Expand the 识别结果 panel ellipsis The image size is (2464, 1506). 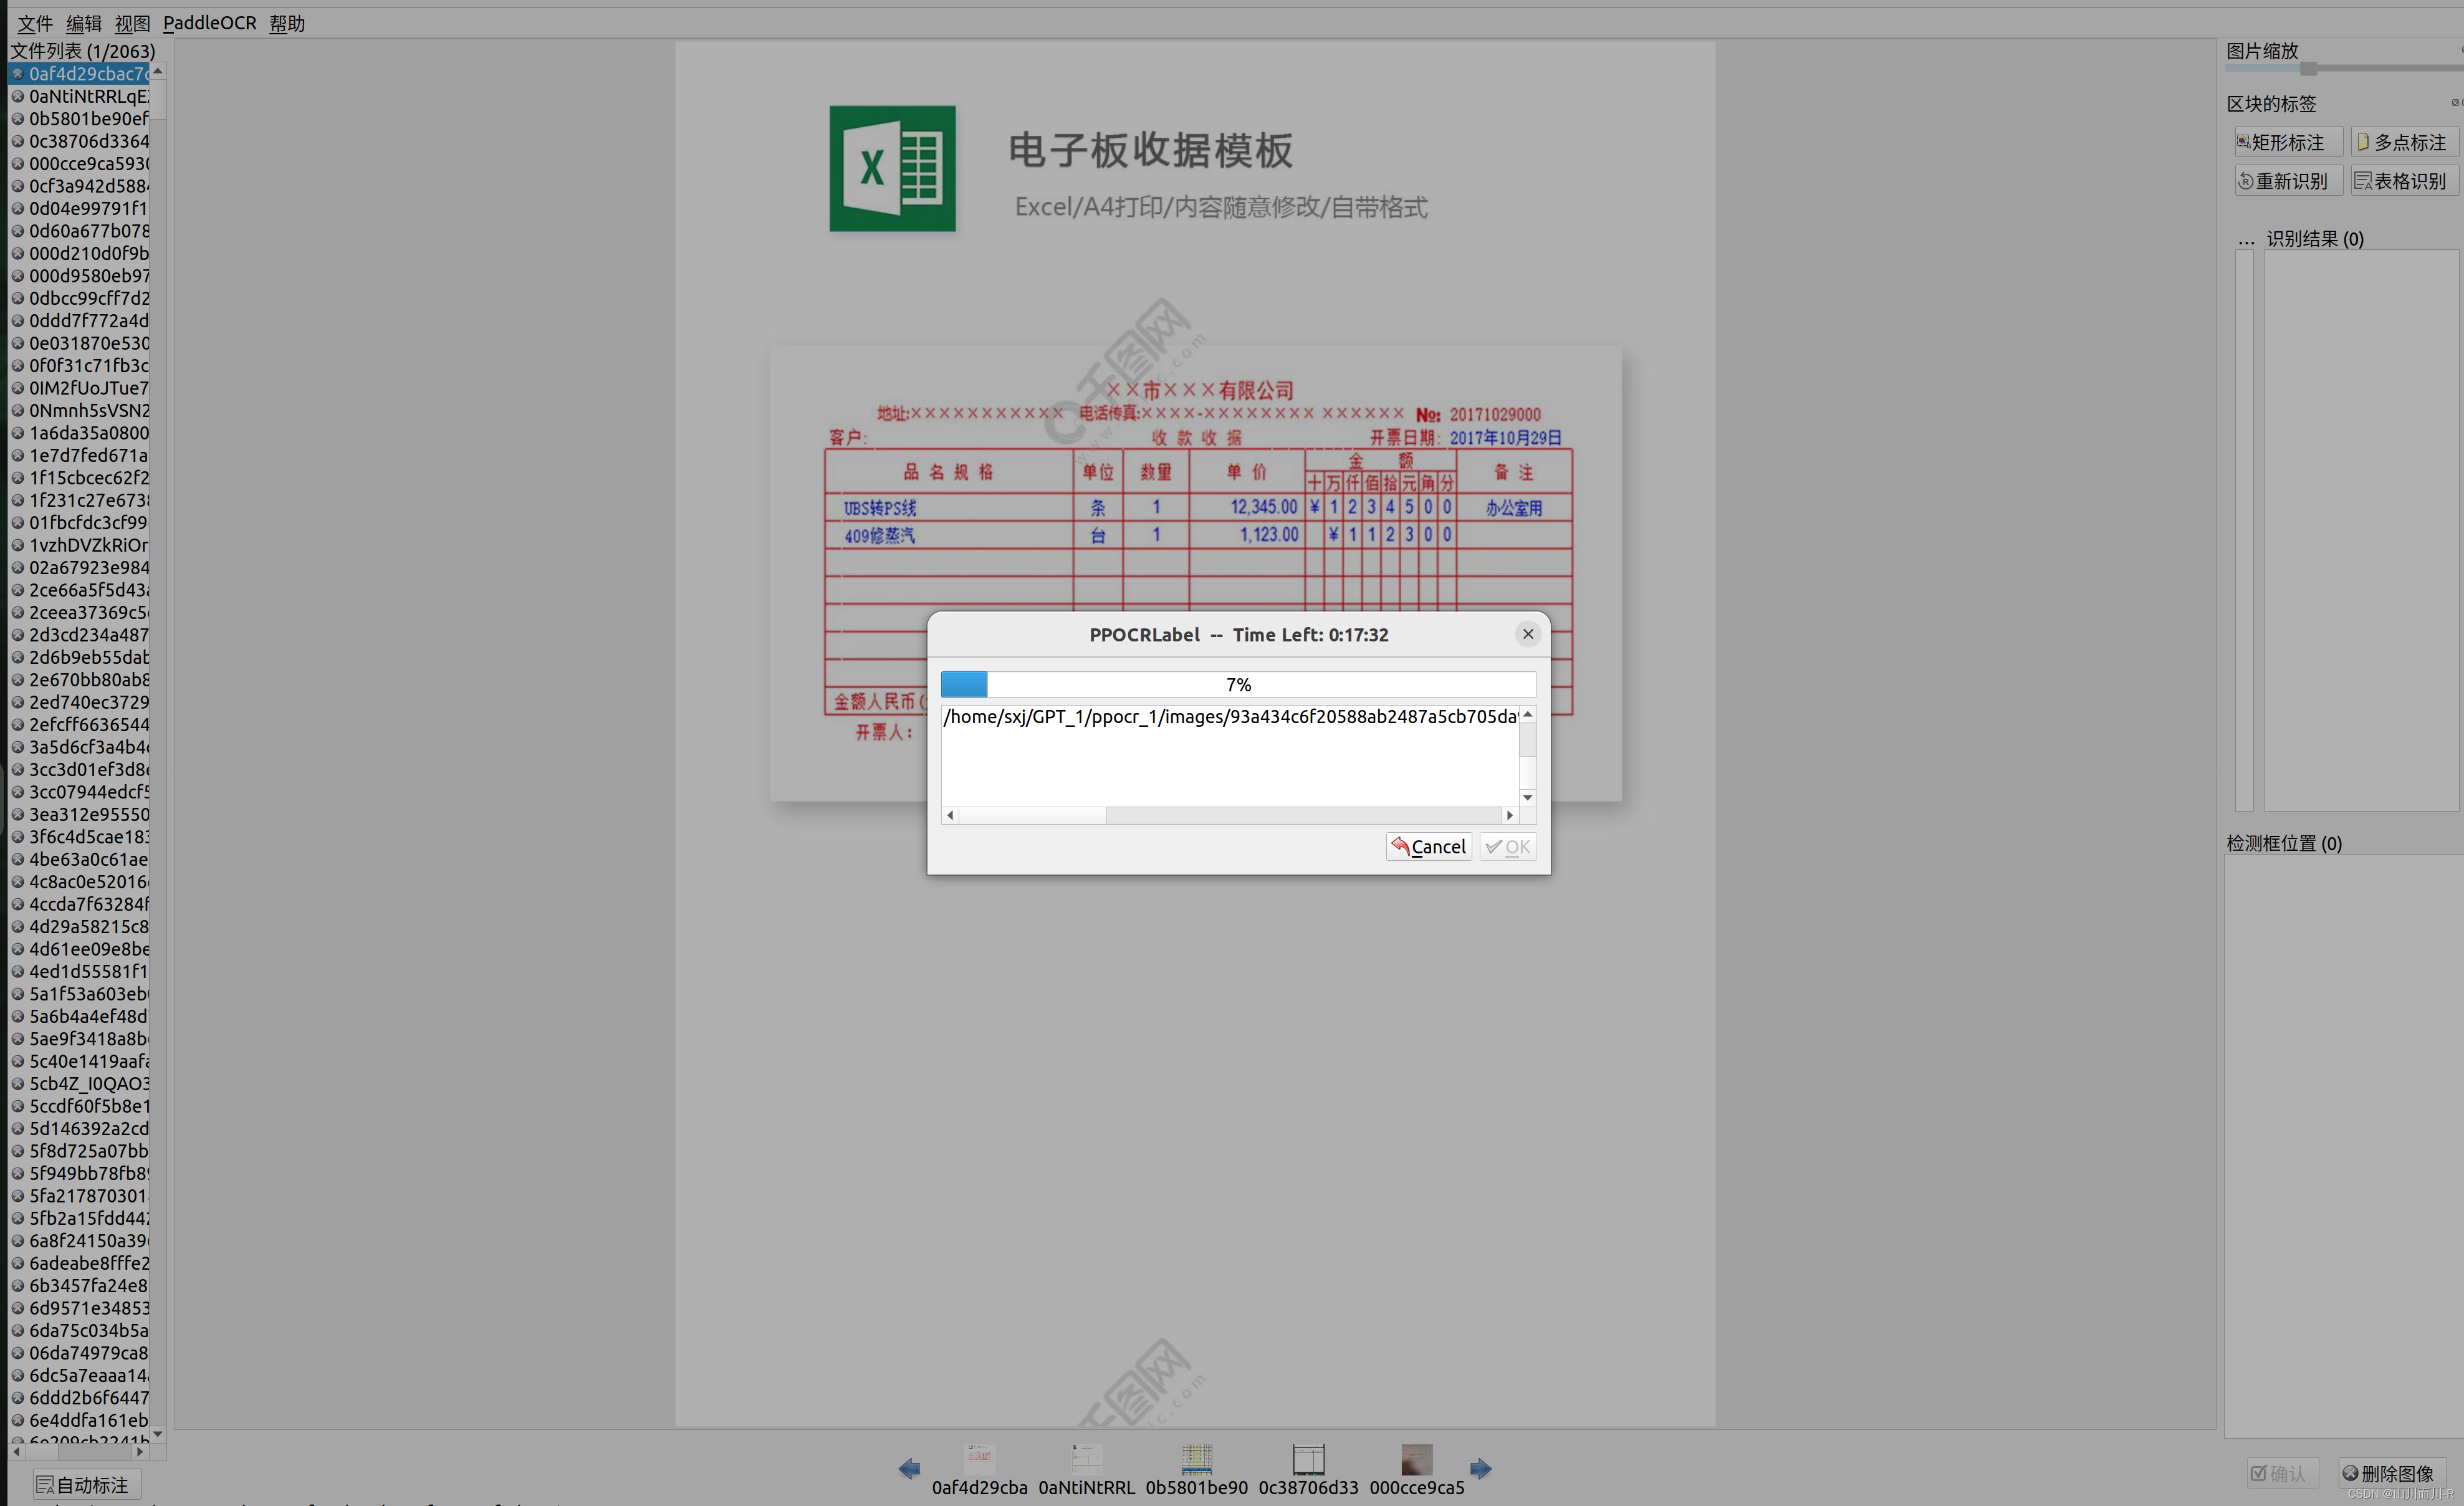coord(2246,239)
